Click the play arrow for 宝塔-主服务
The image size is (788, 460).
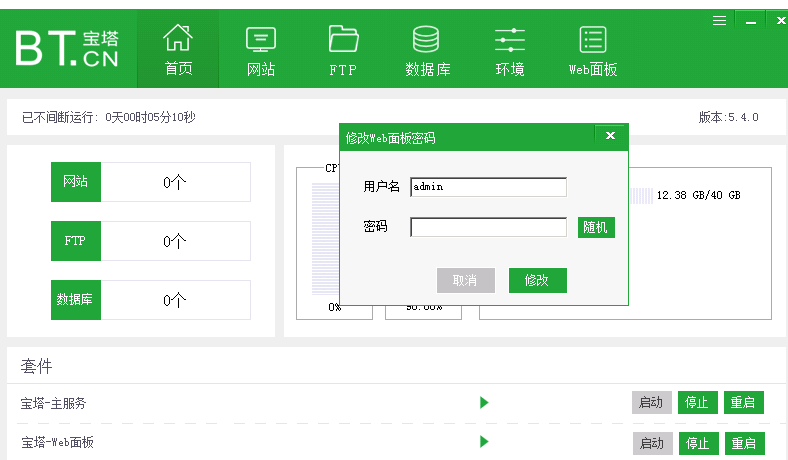[484, 403]
